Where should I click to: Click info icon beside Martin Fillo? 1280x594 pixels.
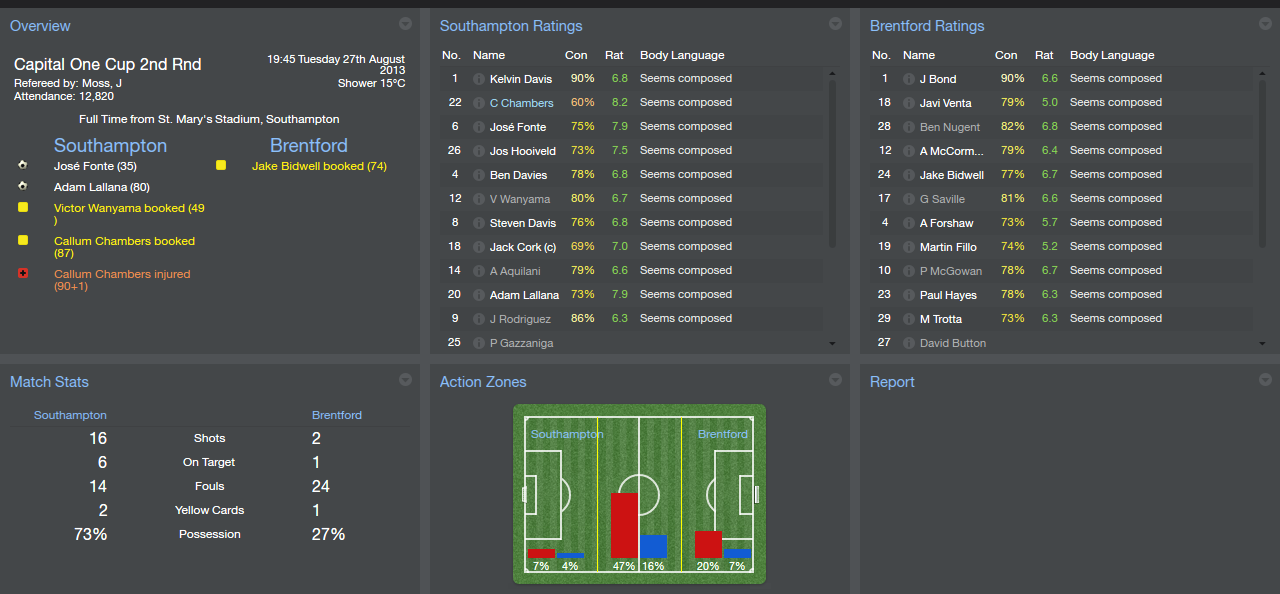click(x=908, y=247)
